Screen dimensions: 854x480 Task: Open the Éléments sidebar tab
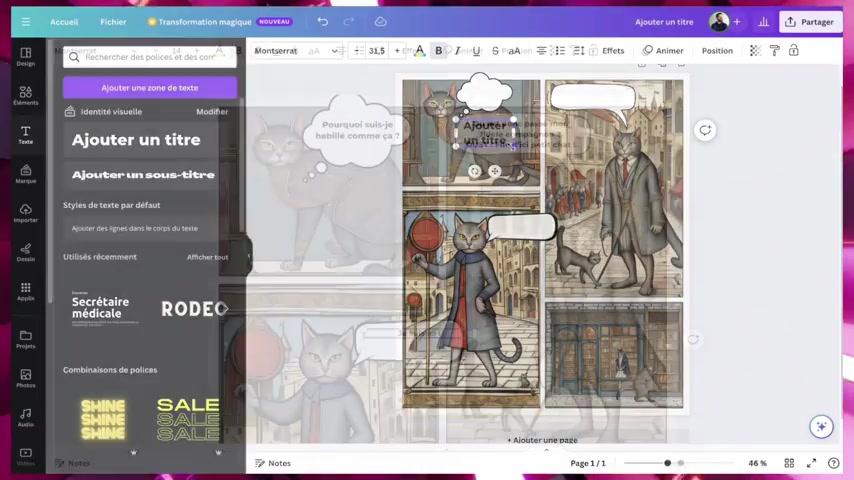pos(26,95)
